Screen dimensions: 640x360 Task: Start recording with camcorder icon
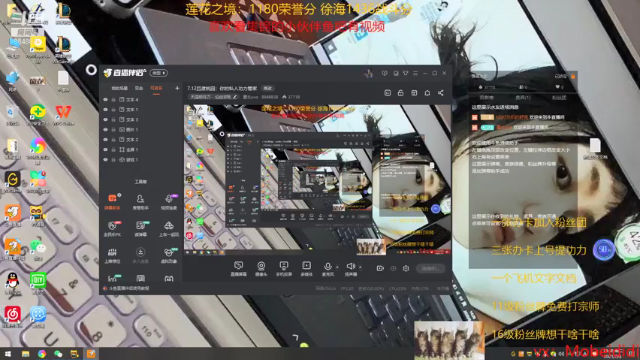click(x=380, y=268)
